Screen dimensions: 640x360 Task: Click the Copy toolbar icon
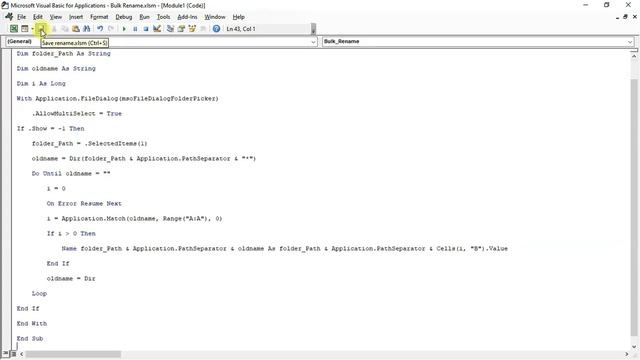65,29
